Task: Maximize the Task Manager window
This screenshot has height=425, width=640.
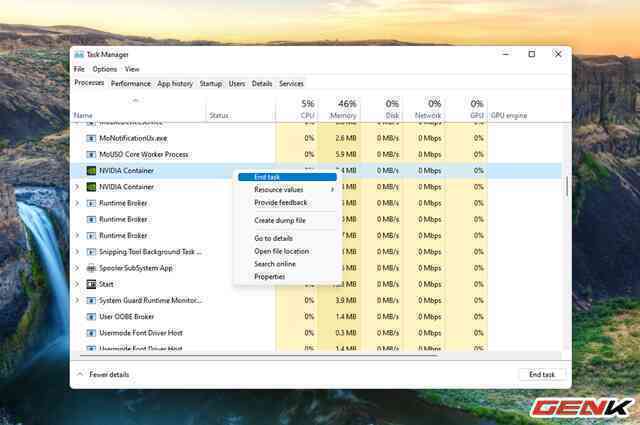Action: pos(531,54)
